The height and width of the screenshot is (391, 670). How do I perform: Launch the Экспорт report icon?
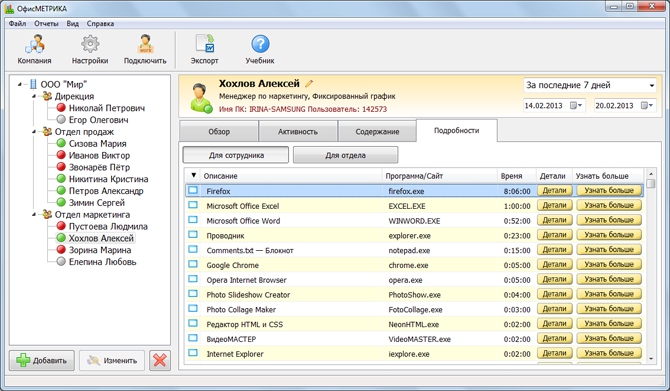205,44
